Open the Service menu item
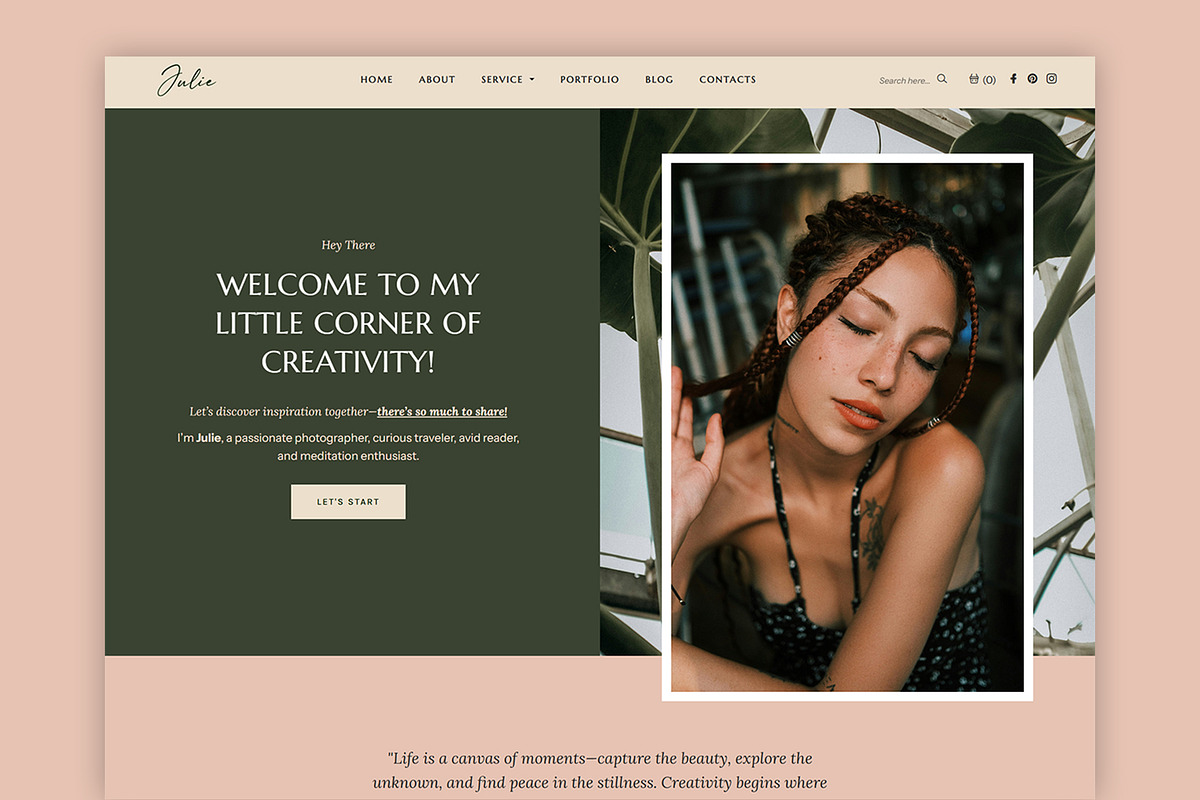The height and width of the screenshot is (800, 1200). (x=502, y=80)
